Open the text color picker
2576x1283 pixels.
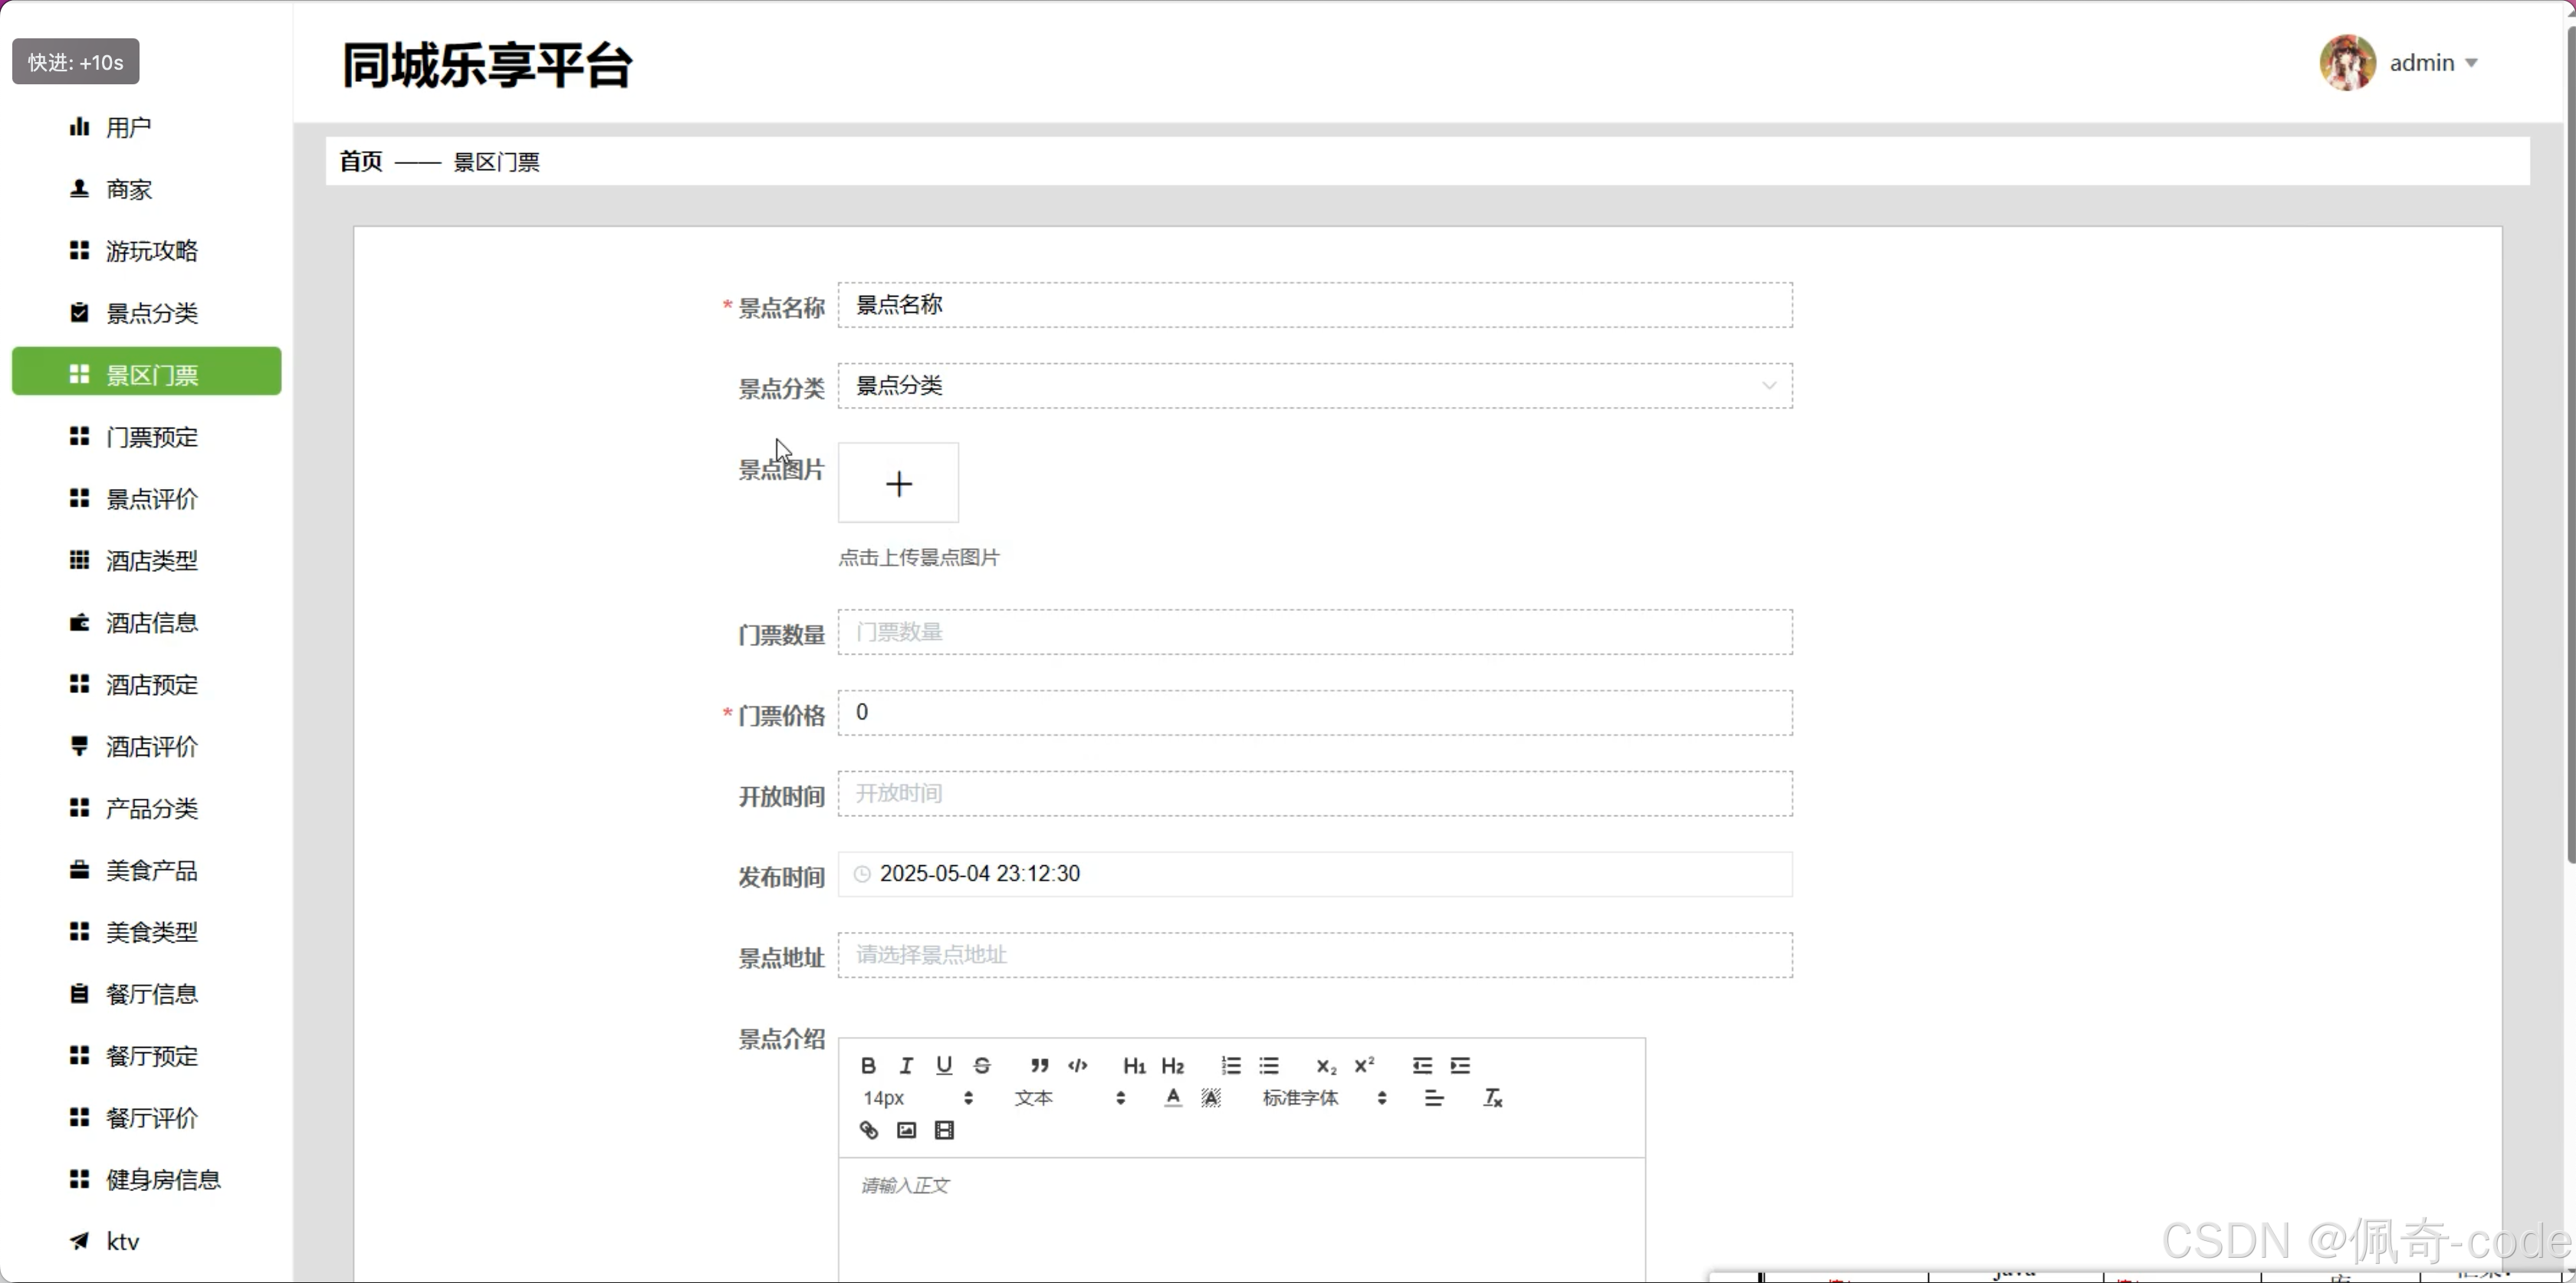[x=1173, y=1098]
